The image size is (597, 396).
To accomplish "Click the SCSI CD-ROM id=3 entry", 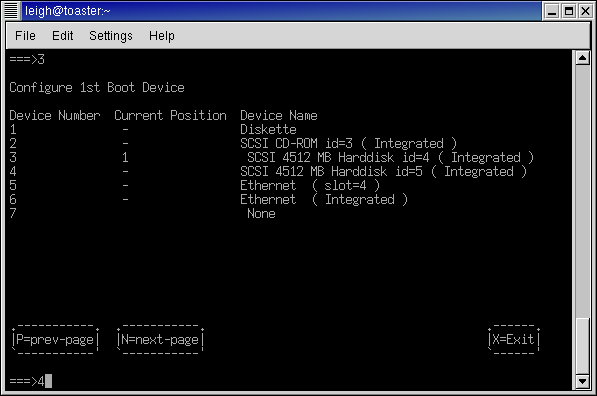I will coord(348,144).
